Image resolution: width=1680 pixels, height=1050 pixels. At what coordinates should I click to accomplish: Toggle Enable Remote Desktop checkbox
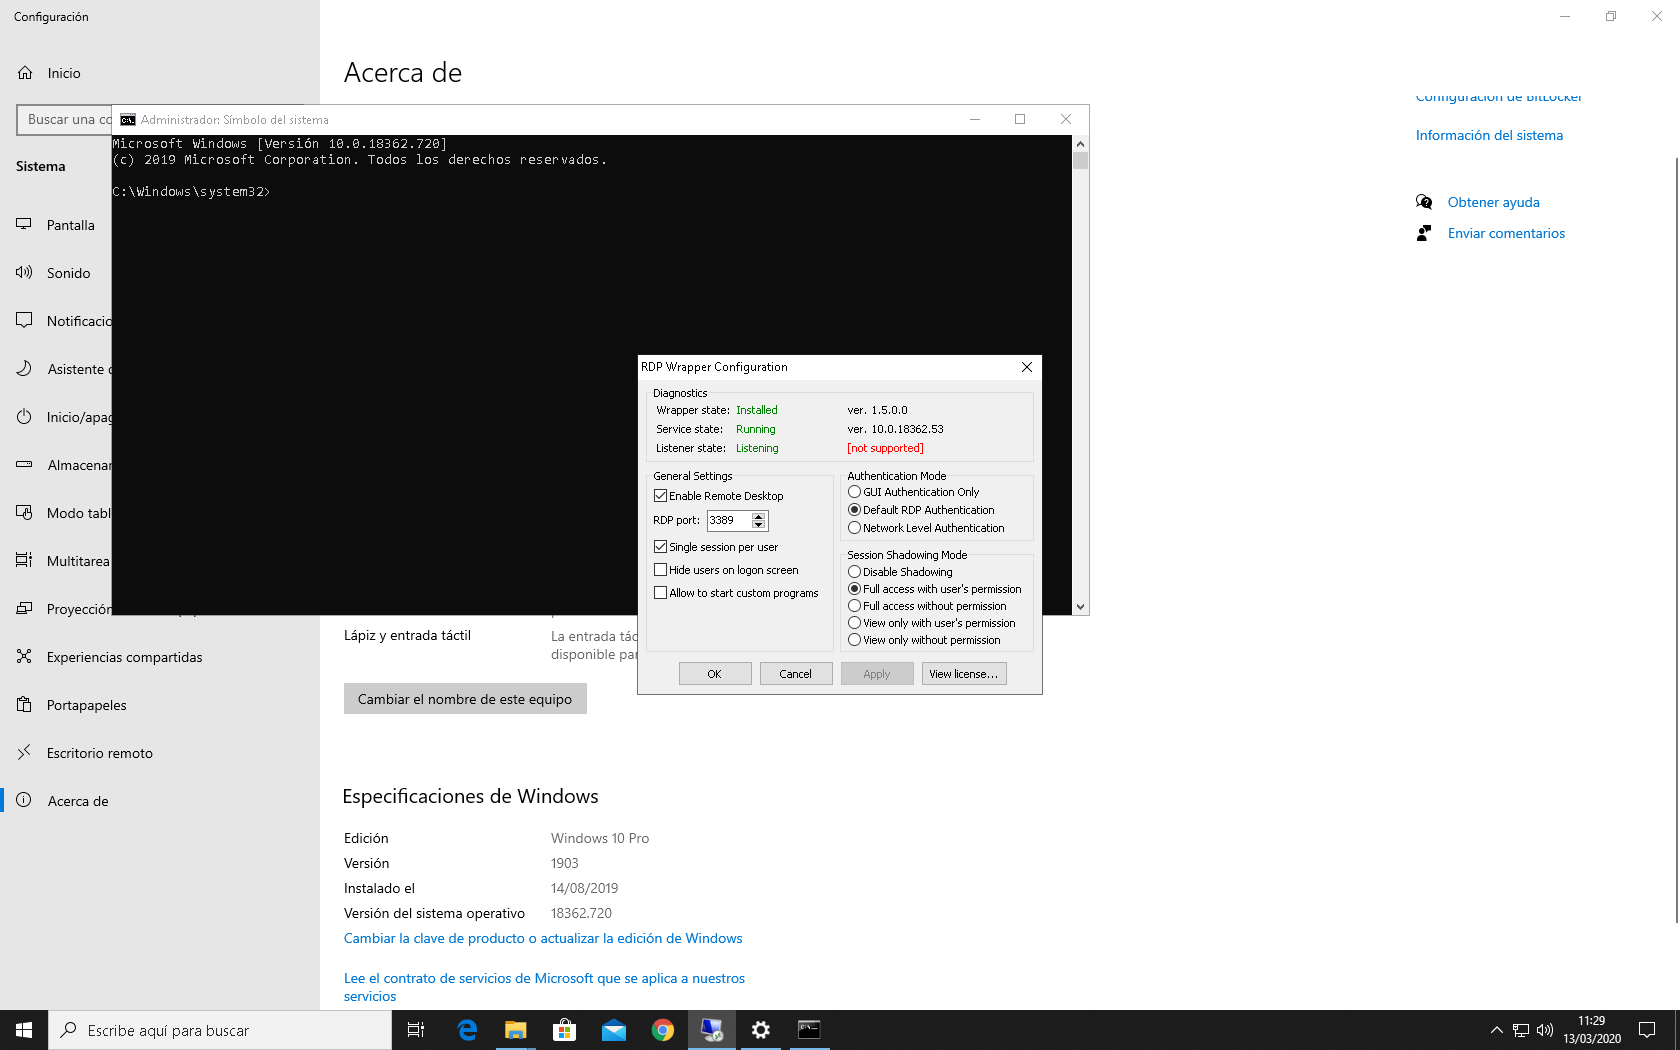click(660, 496)
